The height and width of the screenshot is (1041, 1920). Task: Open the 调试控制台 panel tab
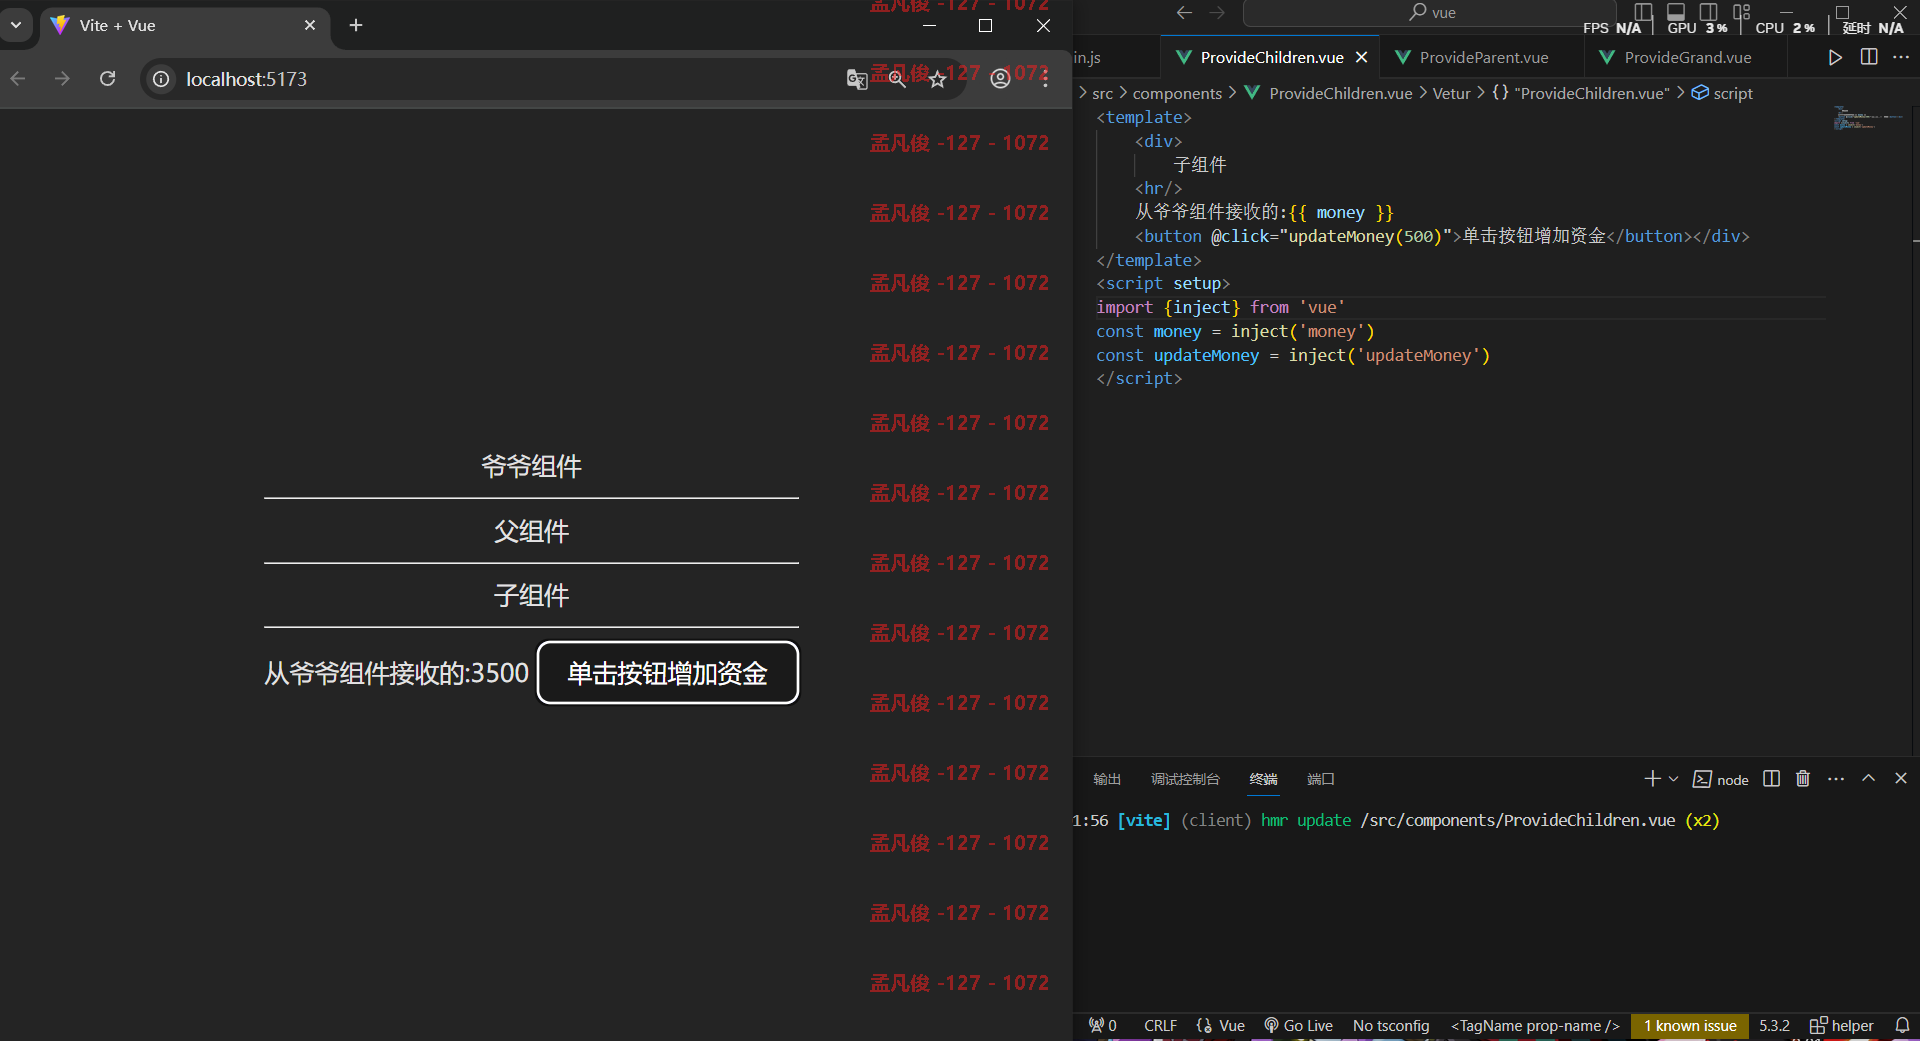[1185, 779]
